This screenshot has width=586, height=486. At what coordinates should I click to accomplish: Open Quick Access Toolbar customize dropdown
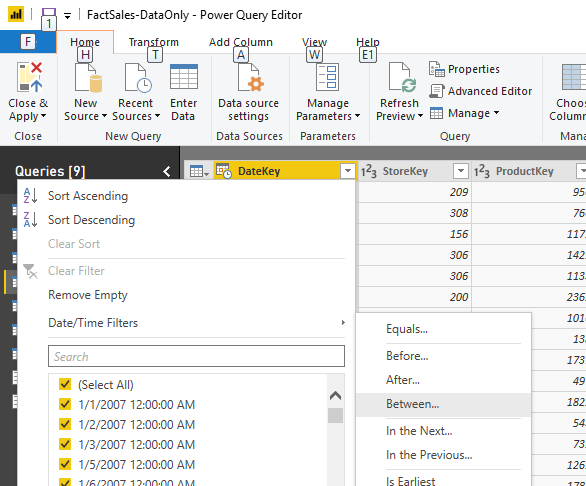coord(67,16)
